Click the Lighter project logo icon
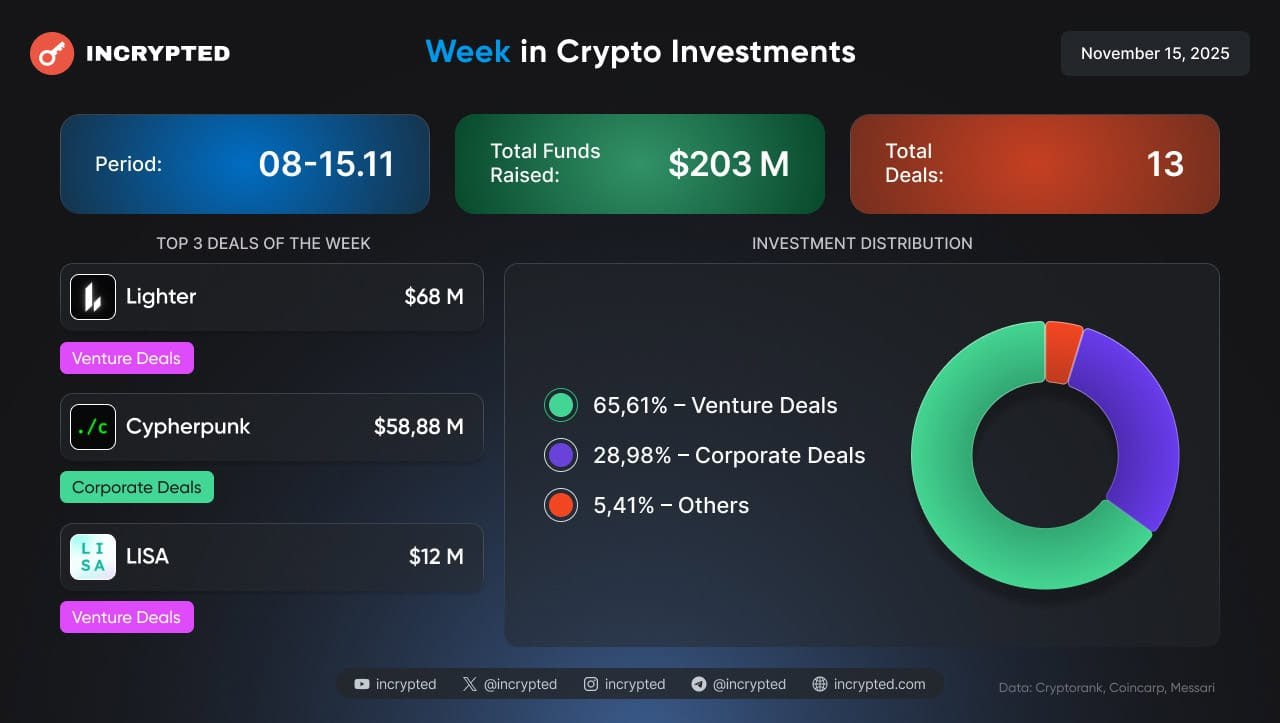The image size is (1280, 723). pos(93,297)
